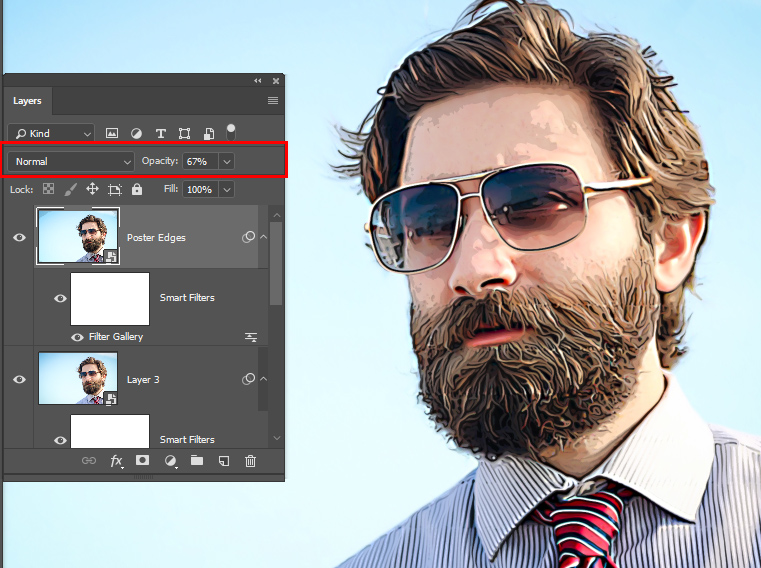
Task: Select the Poster Edges layer name
Action: (x=156, y=237)
